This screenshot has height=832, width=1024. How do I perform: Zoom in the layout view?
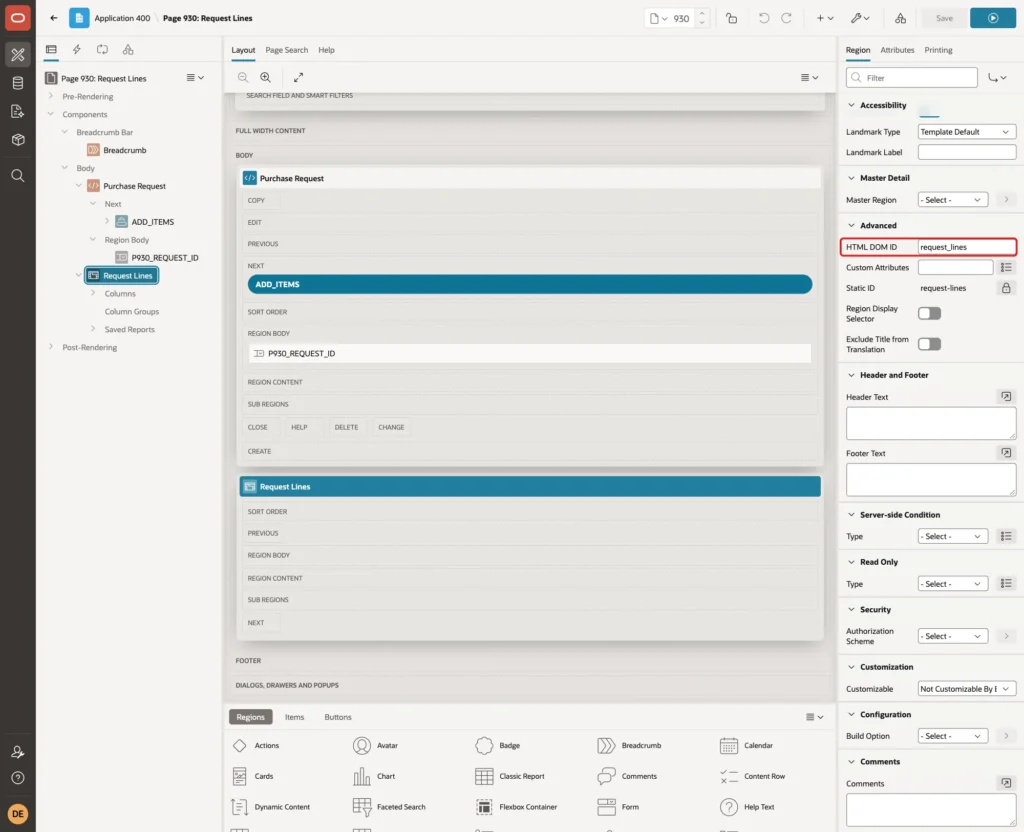click(x=266, y=77)
